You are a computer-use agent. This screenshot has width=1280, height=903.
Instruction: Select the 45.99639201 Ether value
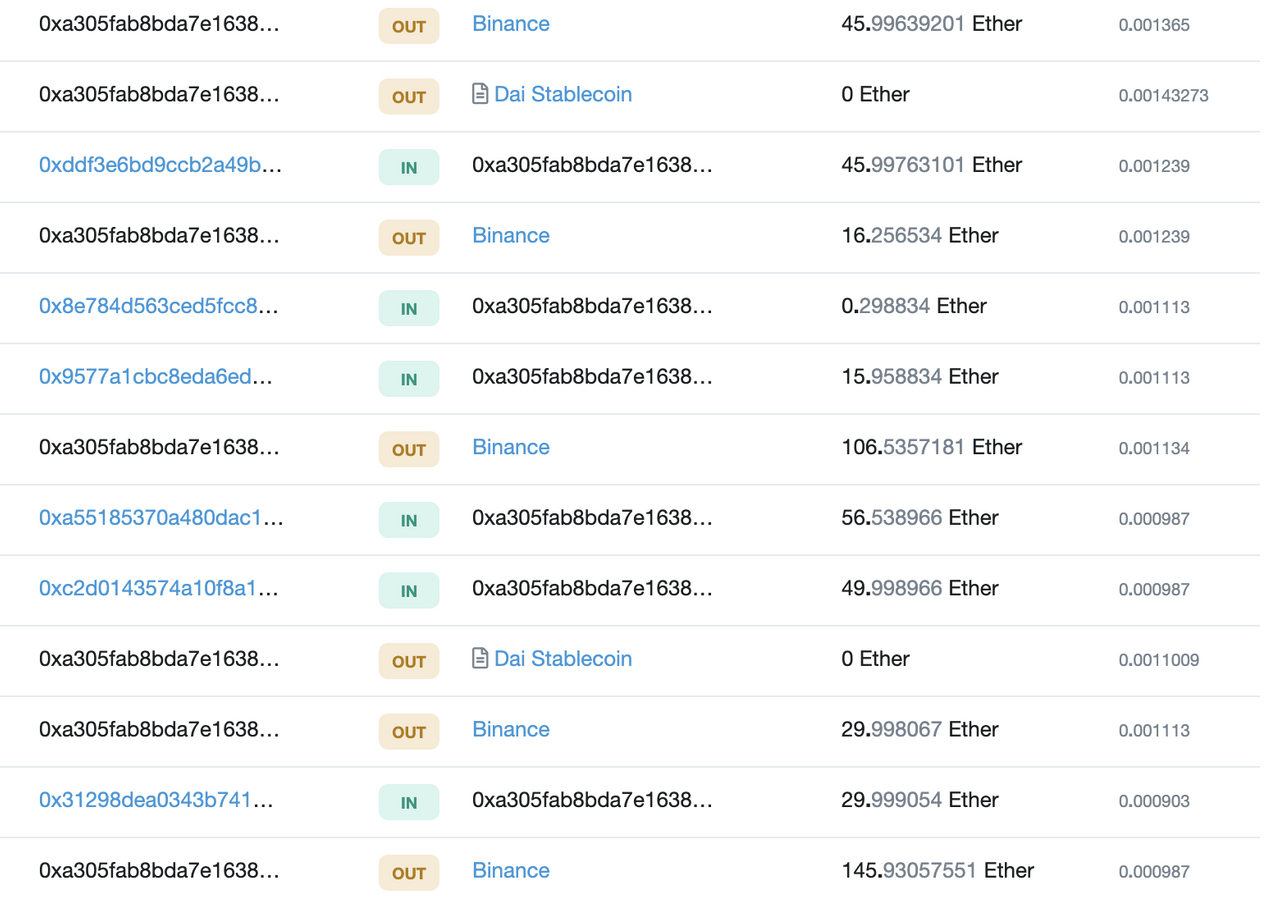click(932, 23)
